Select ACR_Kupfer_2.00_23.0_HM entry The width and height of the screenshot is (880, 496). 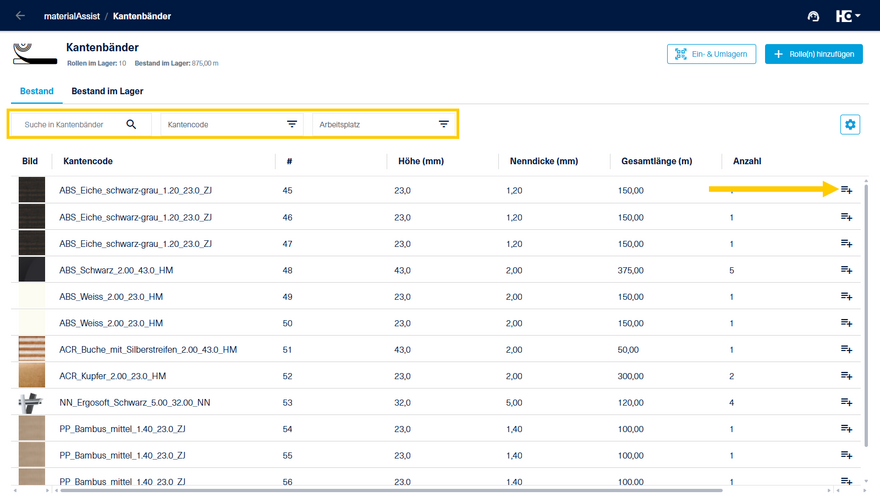[113, 376]
